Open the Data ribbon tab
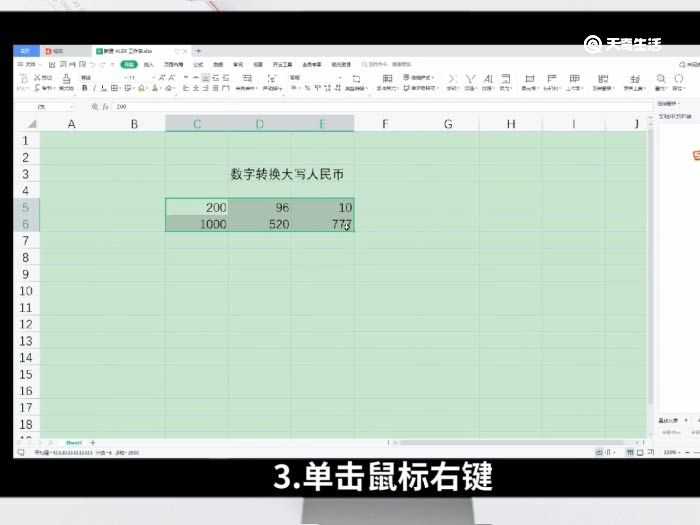Screen dimensions: 700x525 tap(218, 65)
